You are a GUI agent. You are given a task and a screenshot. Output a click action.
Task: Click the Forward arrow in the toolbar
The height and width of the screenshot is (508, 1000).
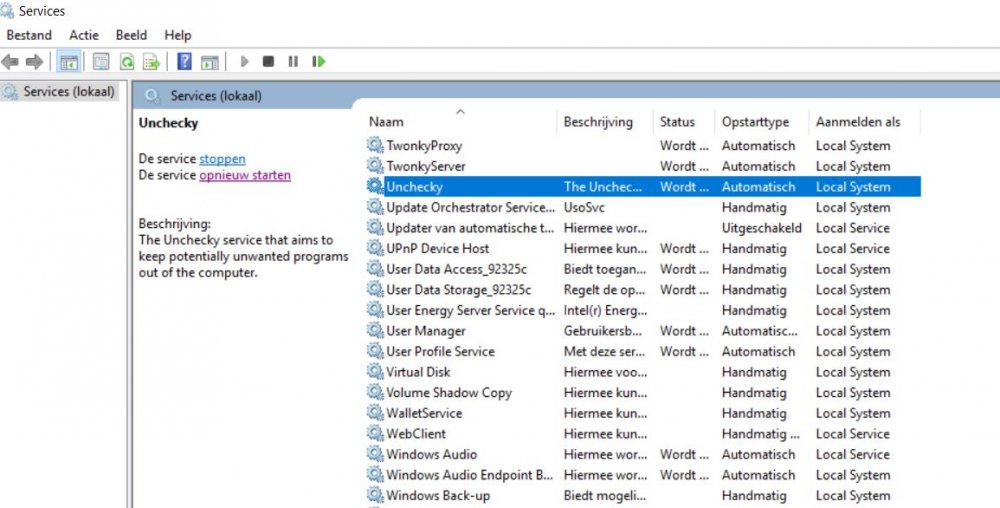point(34,62)
